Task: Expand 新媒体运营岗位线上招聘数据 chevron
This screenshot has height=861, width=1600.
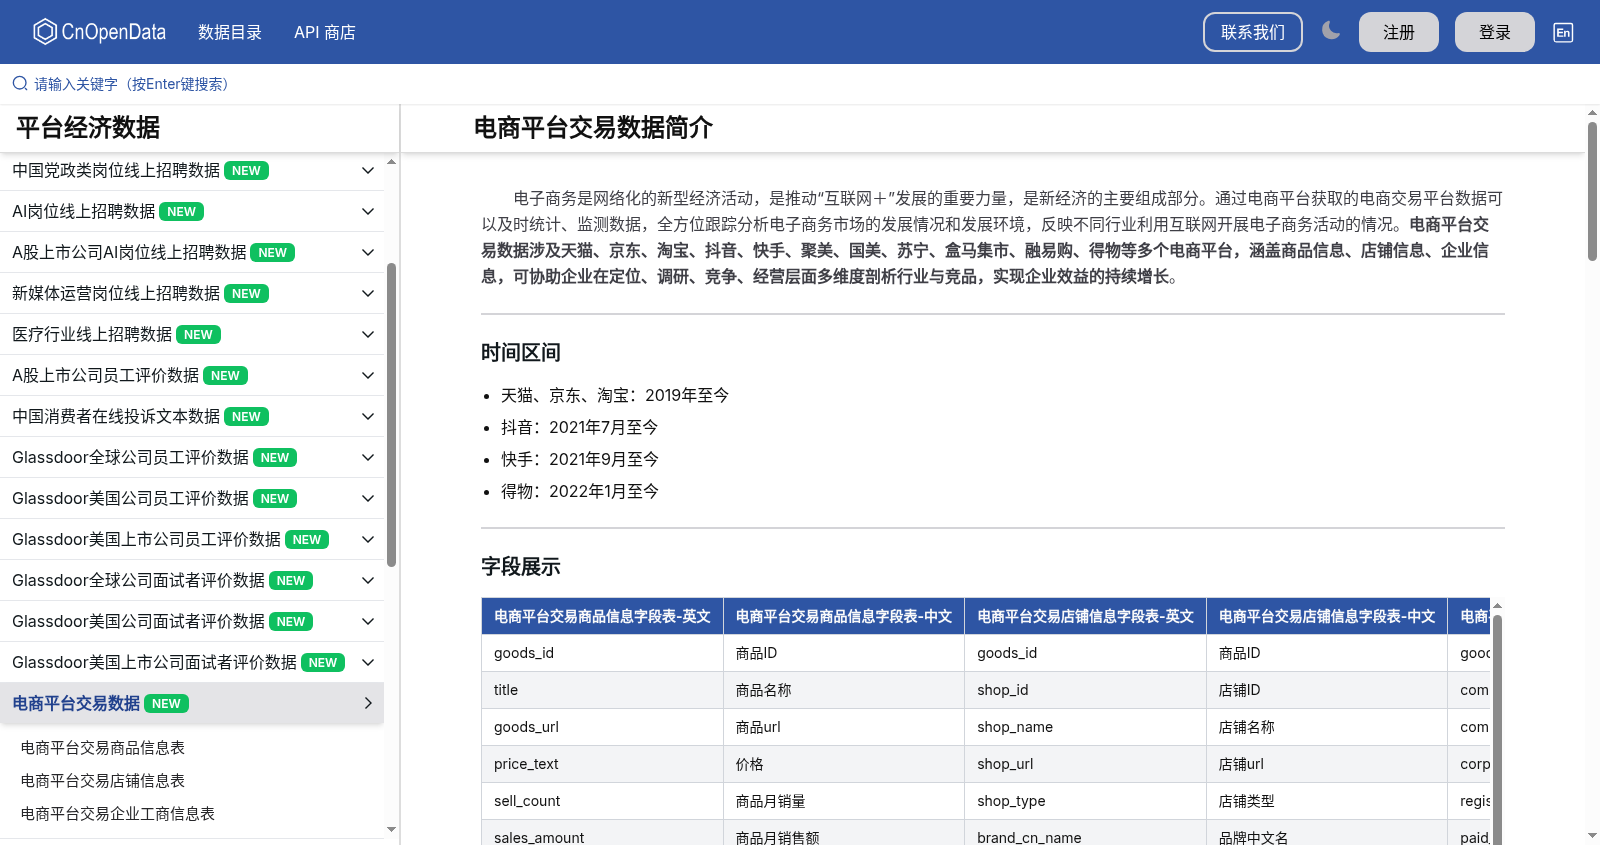Action: click(368, 294)
